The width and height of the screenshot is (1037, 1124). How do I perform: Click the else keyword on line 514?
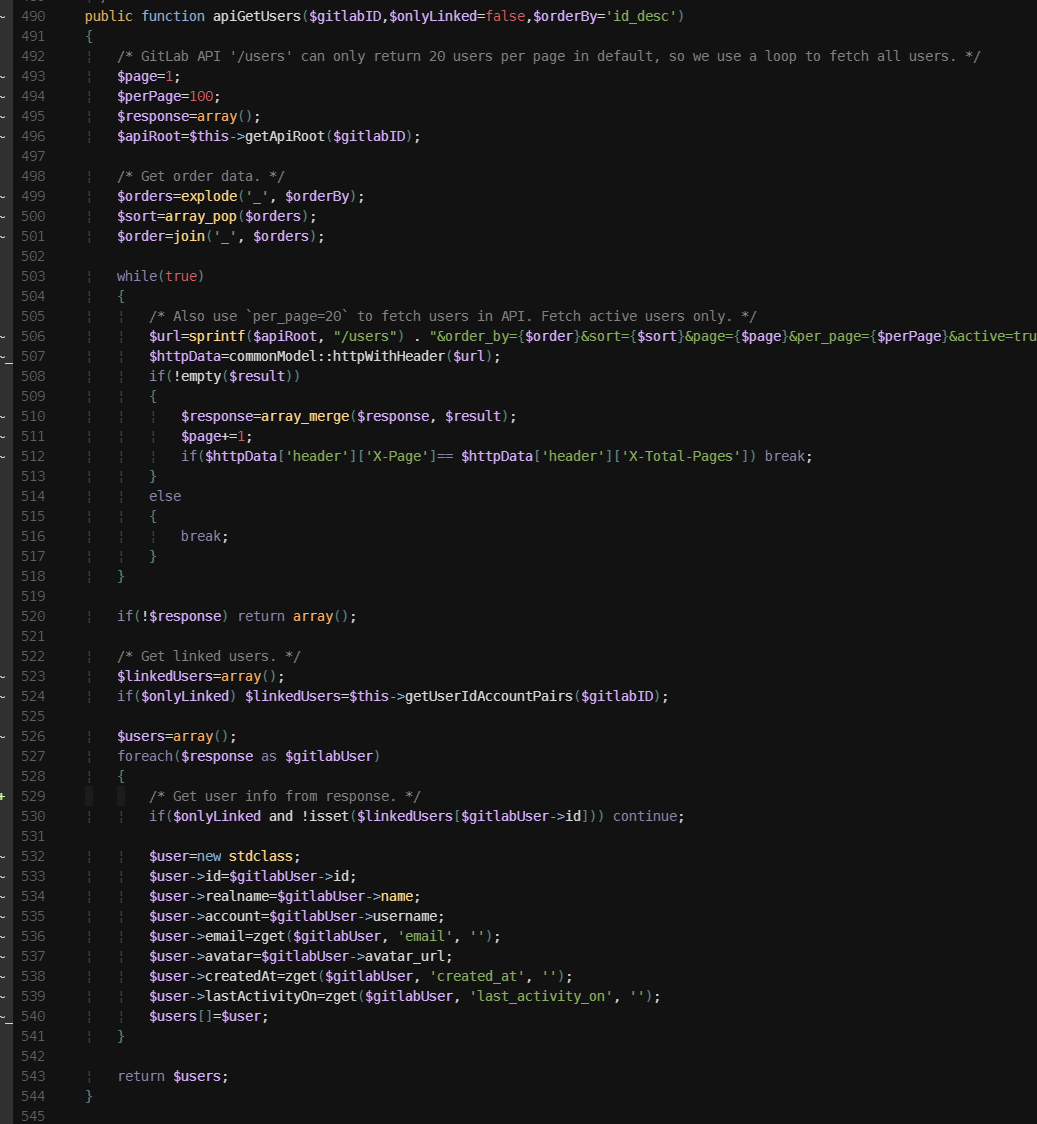pyautogui.click(x=165, y=496)
